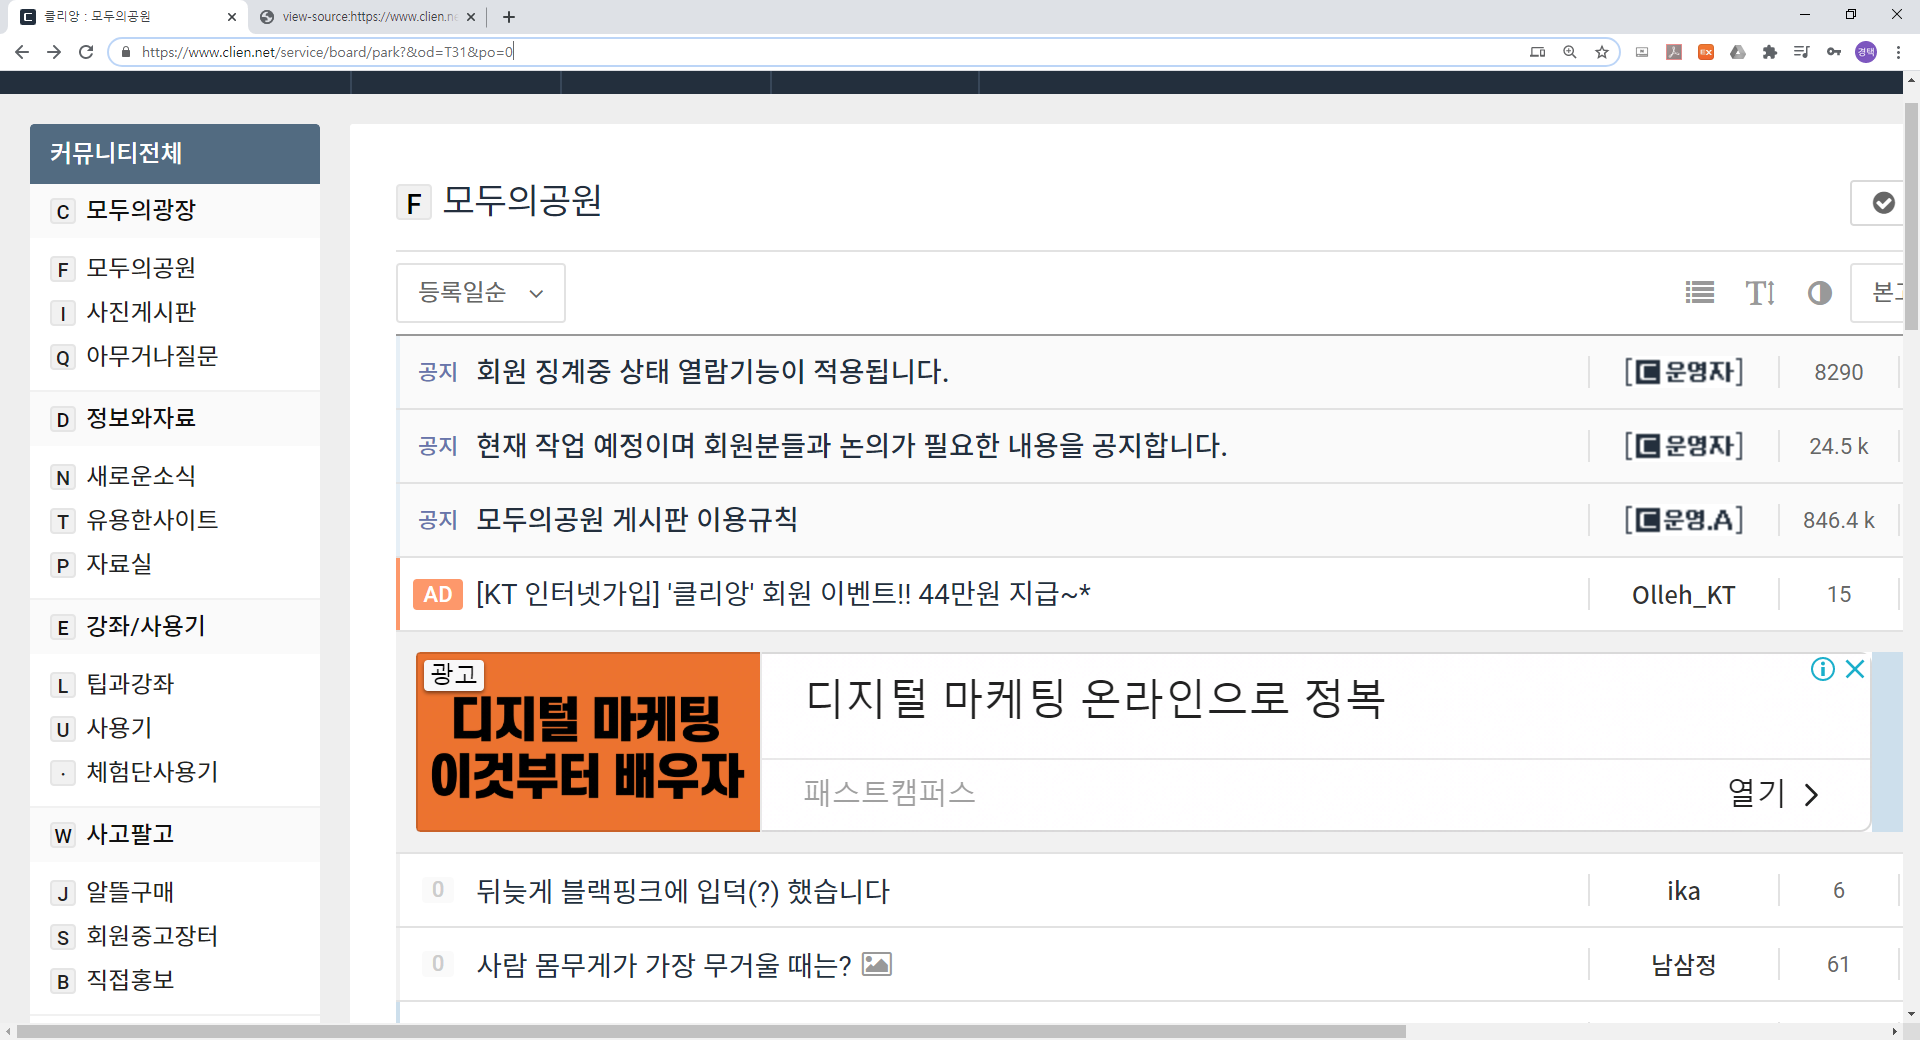Open 사용기 in the sidebar
The image size is (1920, 1040).
tap(119, 728)
